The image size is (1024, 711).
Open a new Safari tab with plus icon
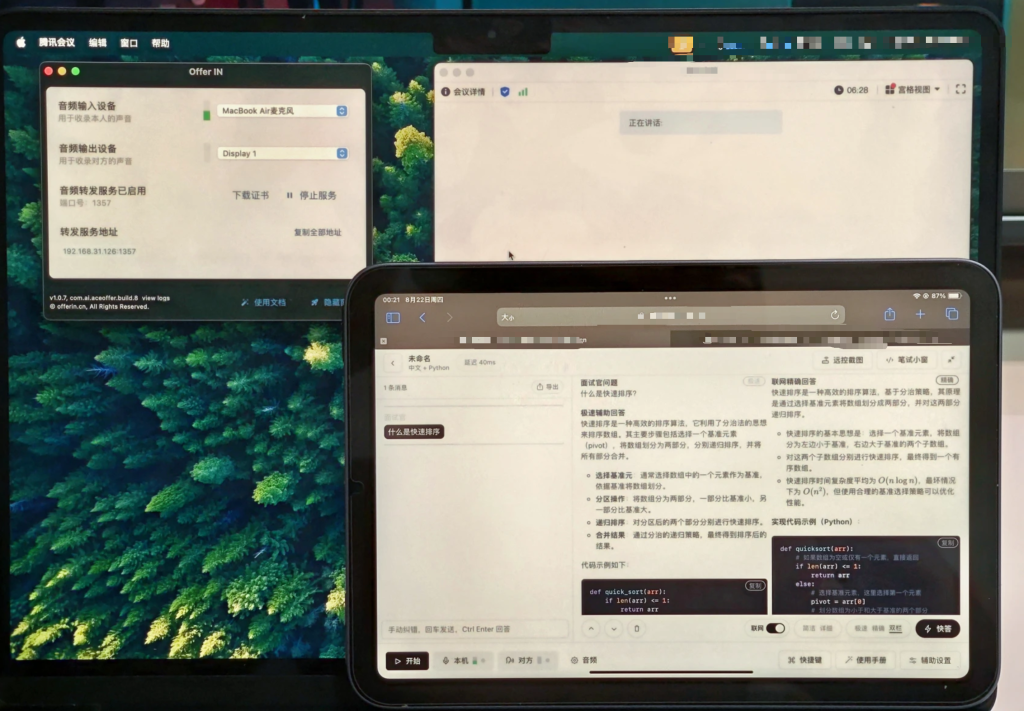tap(920, 315)
